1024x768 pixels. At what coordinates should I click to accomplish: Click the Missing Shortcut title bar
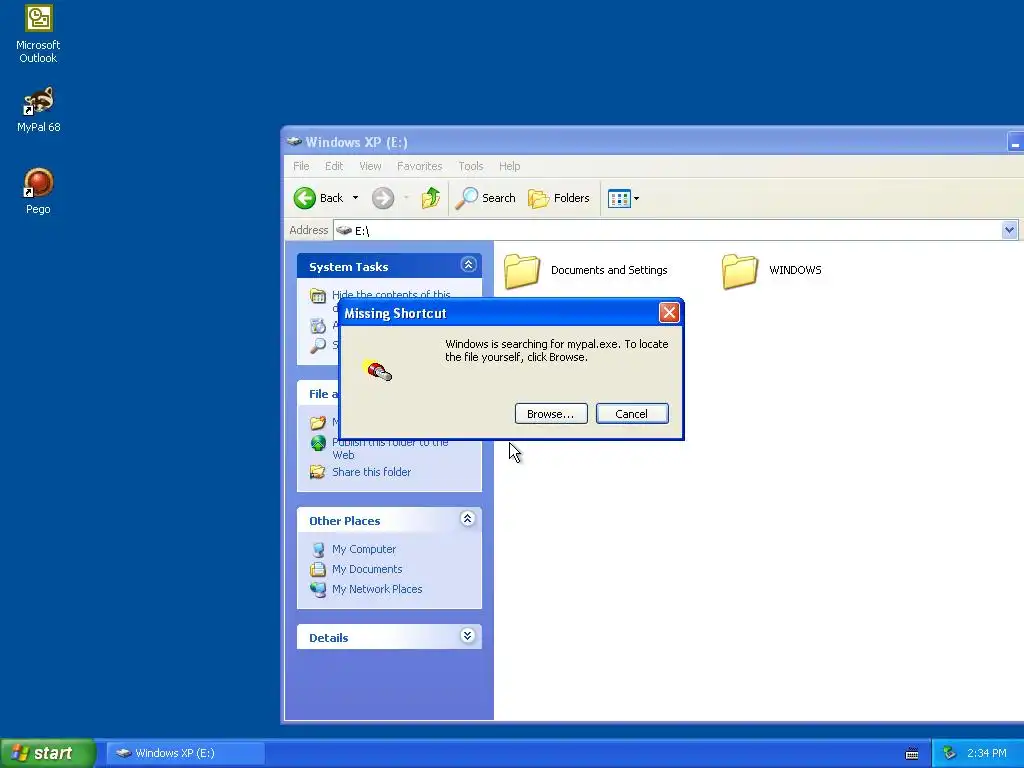coord(511,313)
